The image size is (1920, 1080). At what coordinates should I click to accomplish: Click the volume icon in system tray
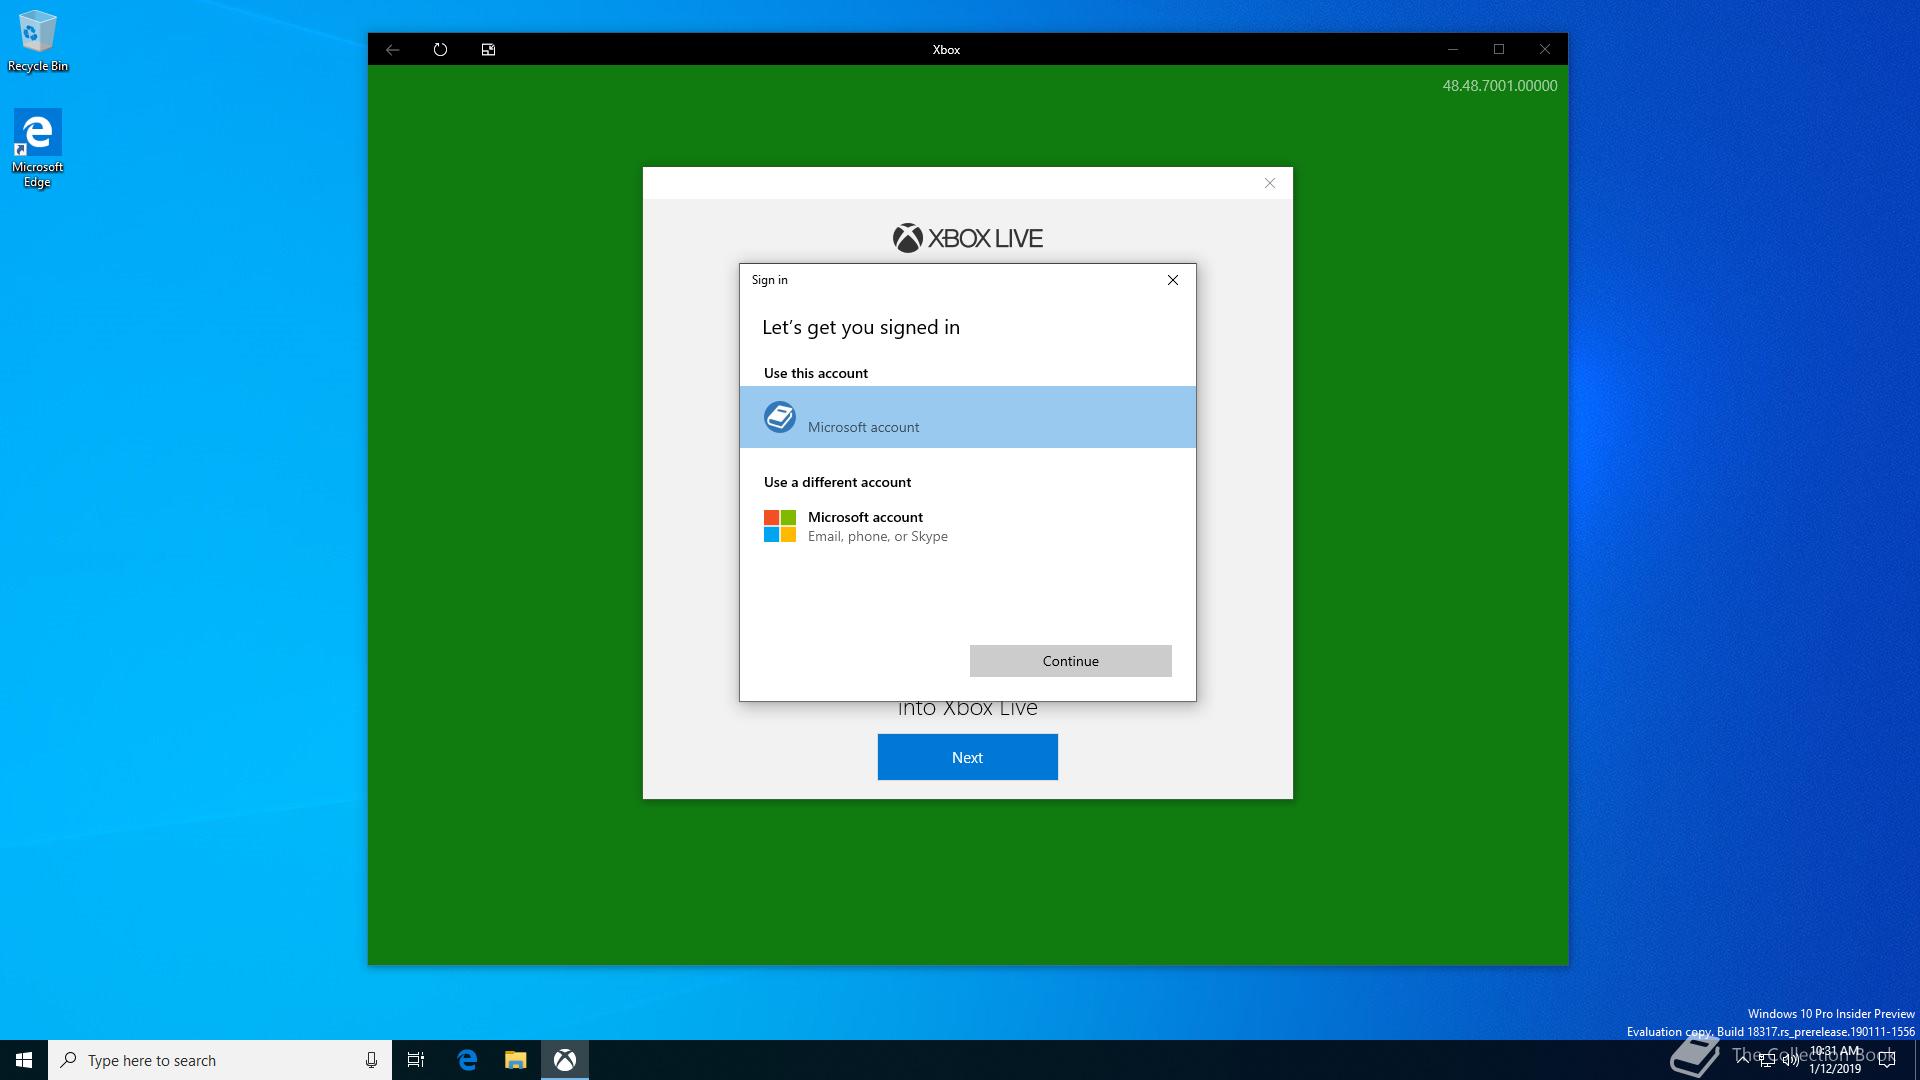point(1790,1060)
